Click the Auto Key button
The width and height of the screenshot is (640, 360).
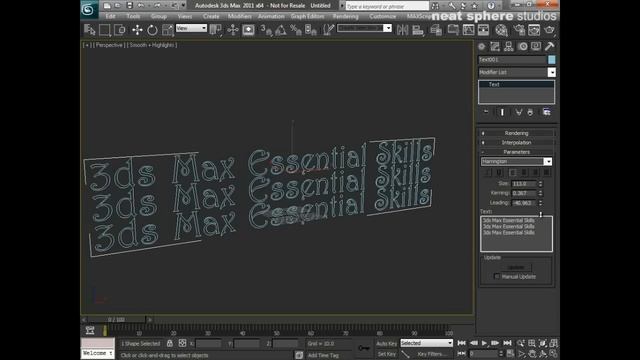[x=386, y=344]
